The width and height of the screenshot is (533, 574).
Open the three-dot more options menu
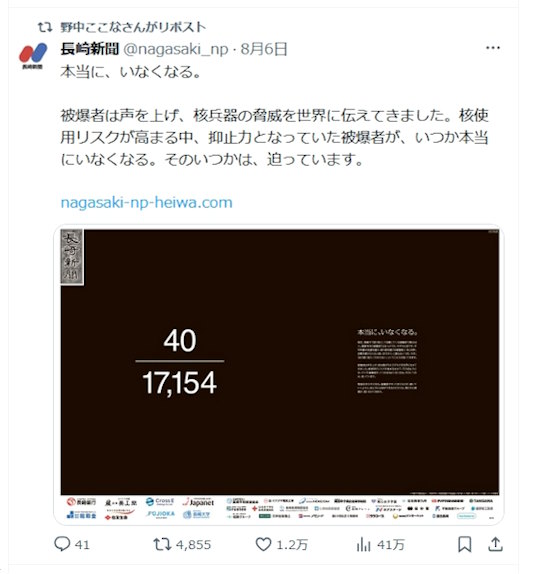tap(493, 48)
